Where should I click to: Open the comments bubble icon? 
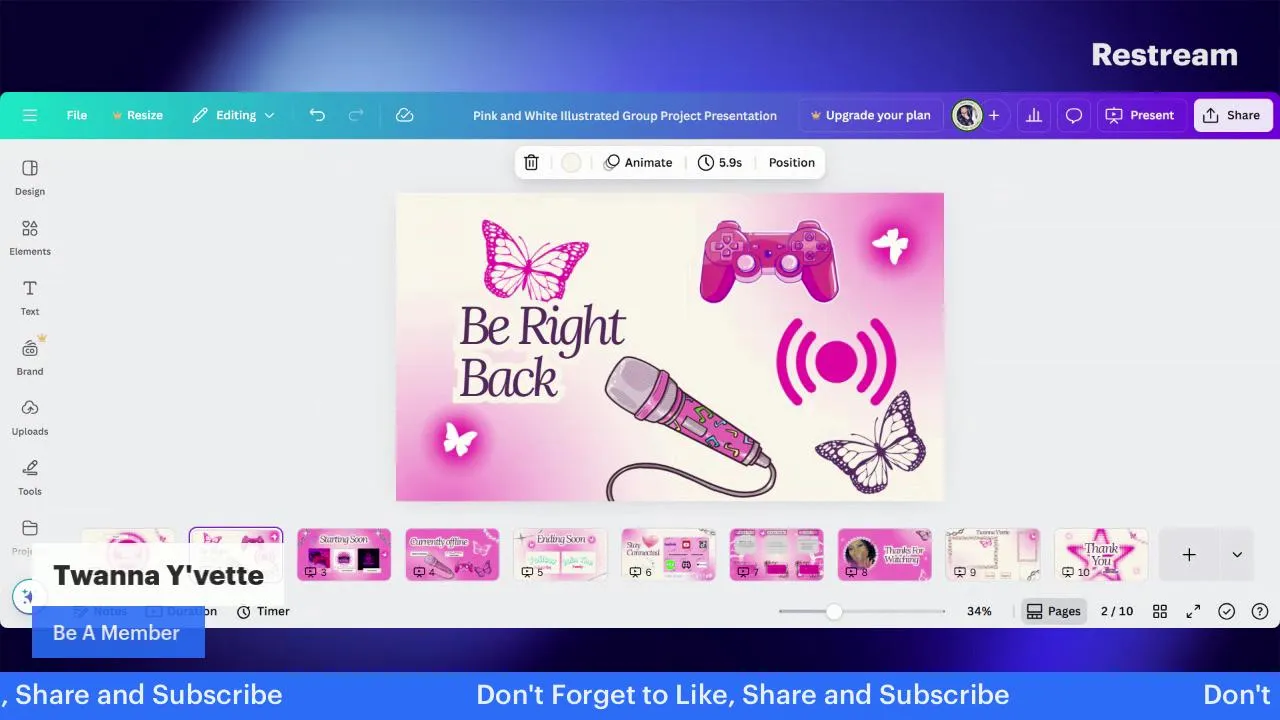click(x=1074, y=115)
